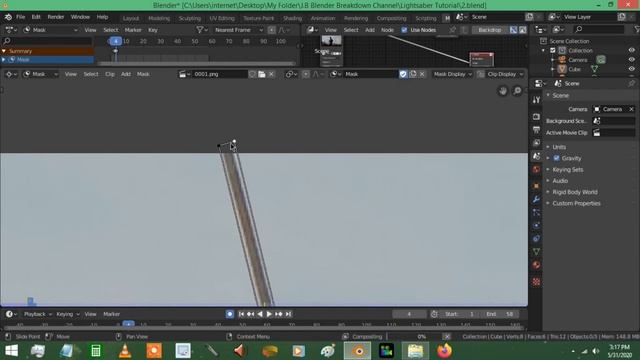This screenshot has width=640, height=360.
Task: Expand the Custom Properties panel
Action: [x=576, y=203]
